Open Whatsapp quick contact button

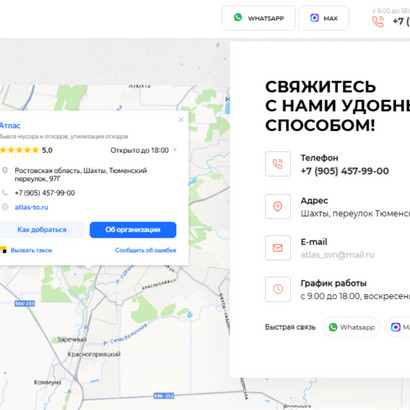[352, 327]
